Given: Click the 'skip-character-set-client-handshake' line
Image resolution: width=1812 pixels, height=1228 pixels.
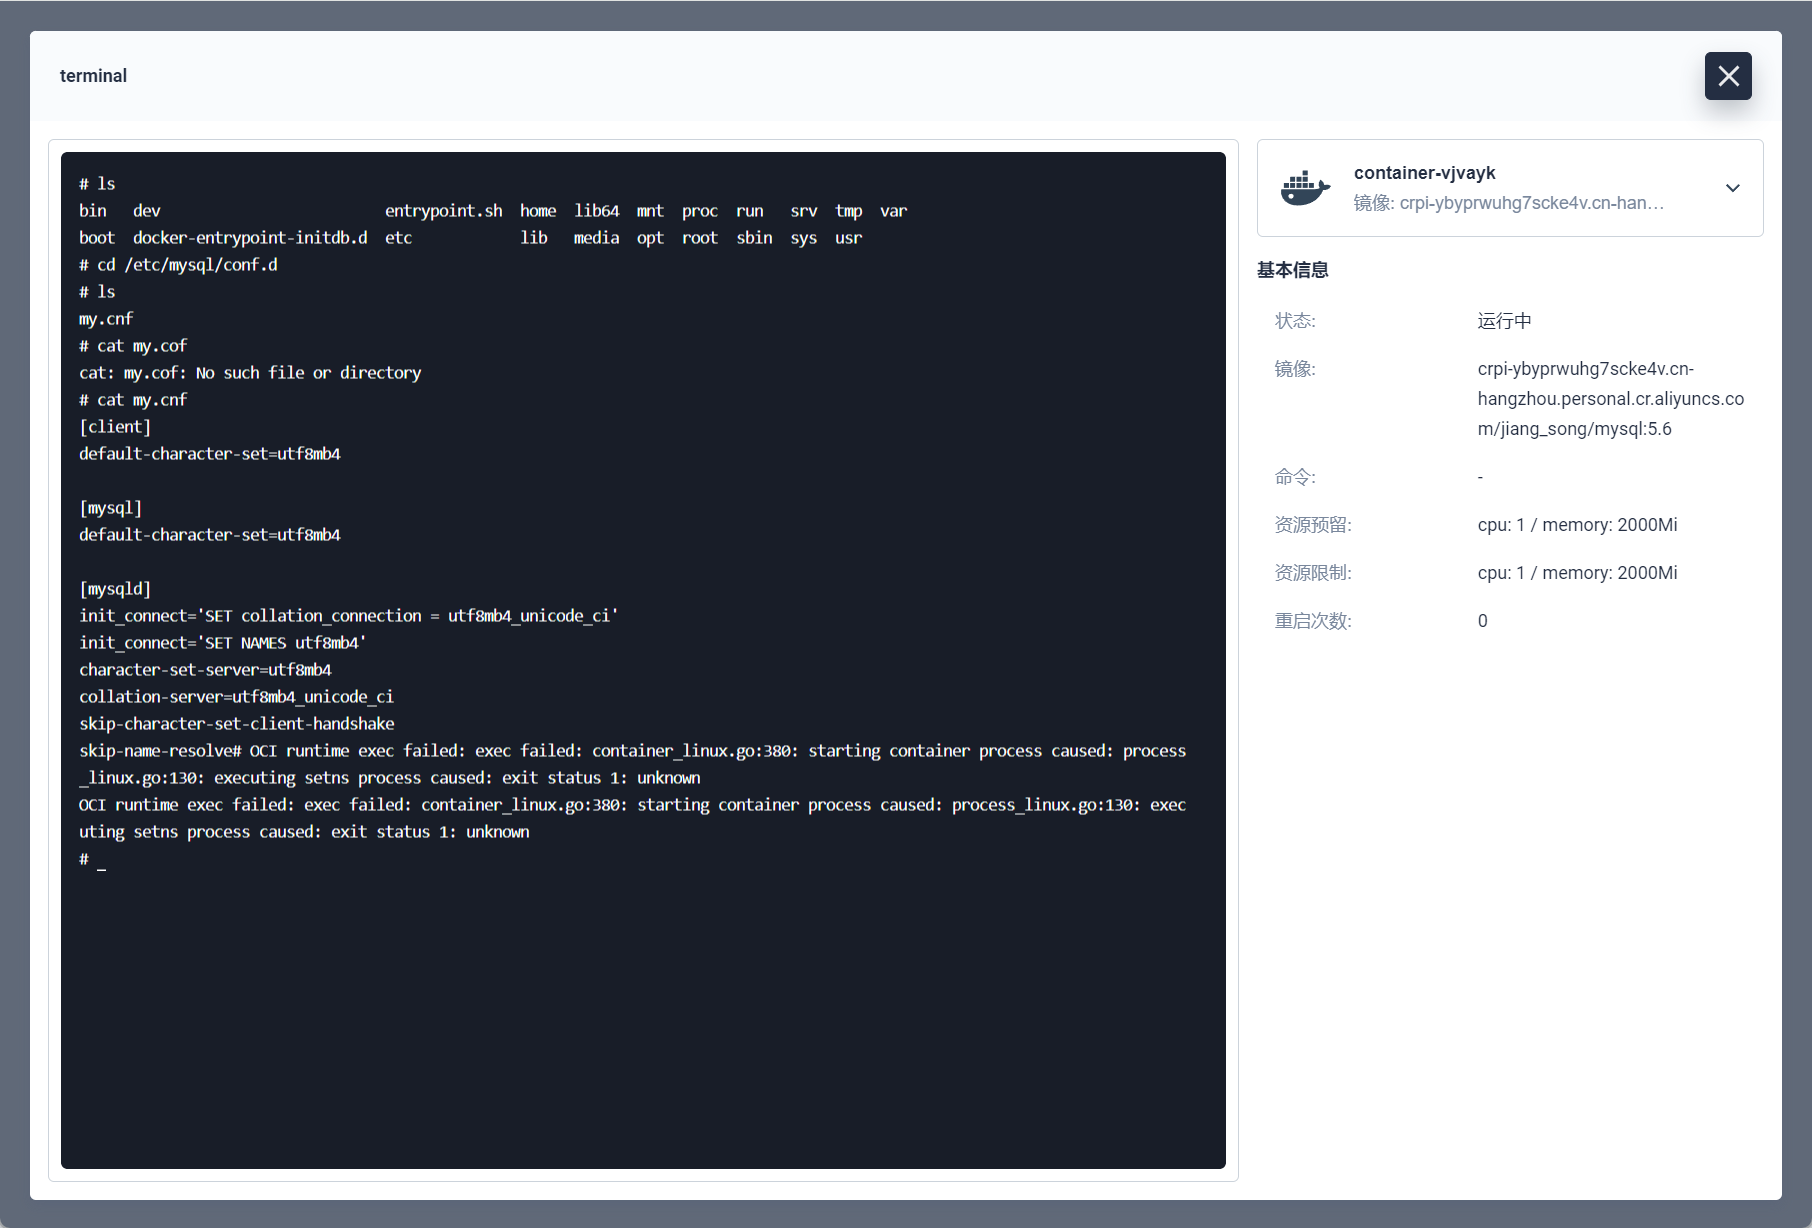Looking at the screenshot, I should (237, 724).
